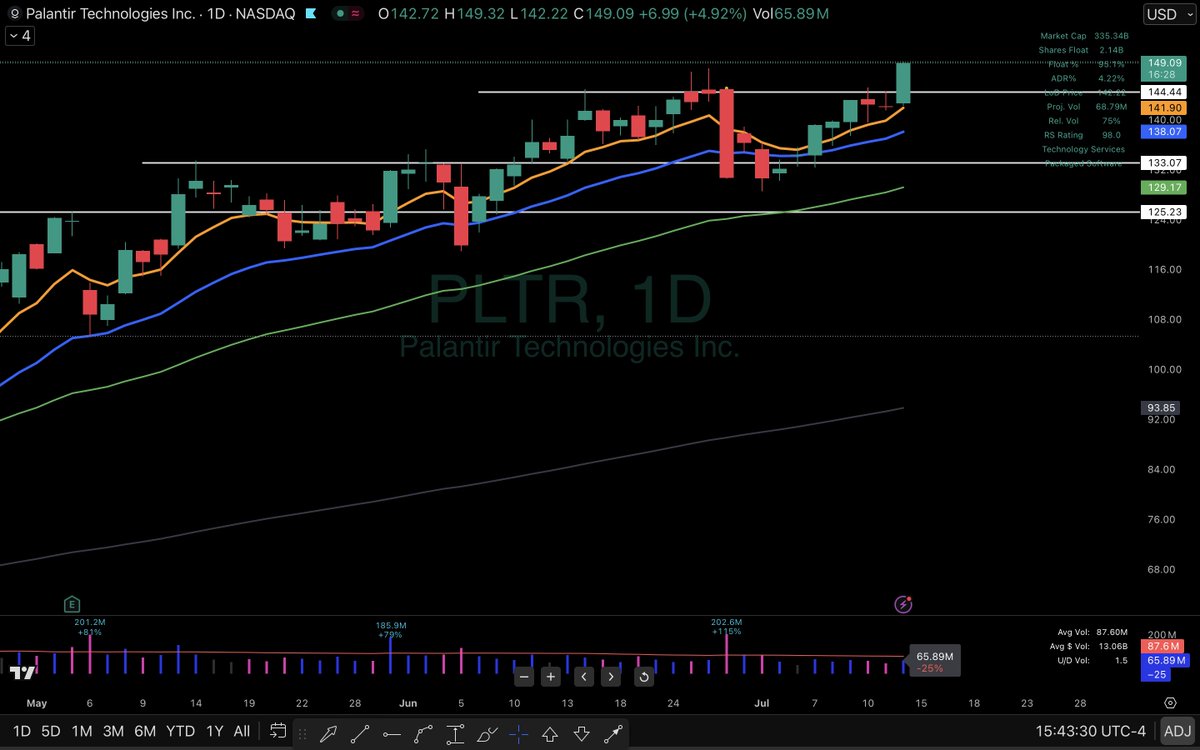Click the 201.2M +81% volume annotation
Screen dimensions: 1200x750
(x=90, y=626)
